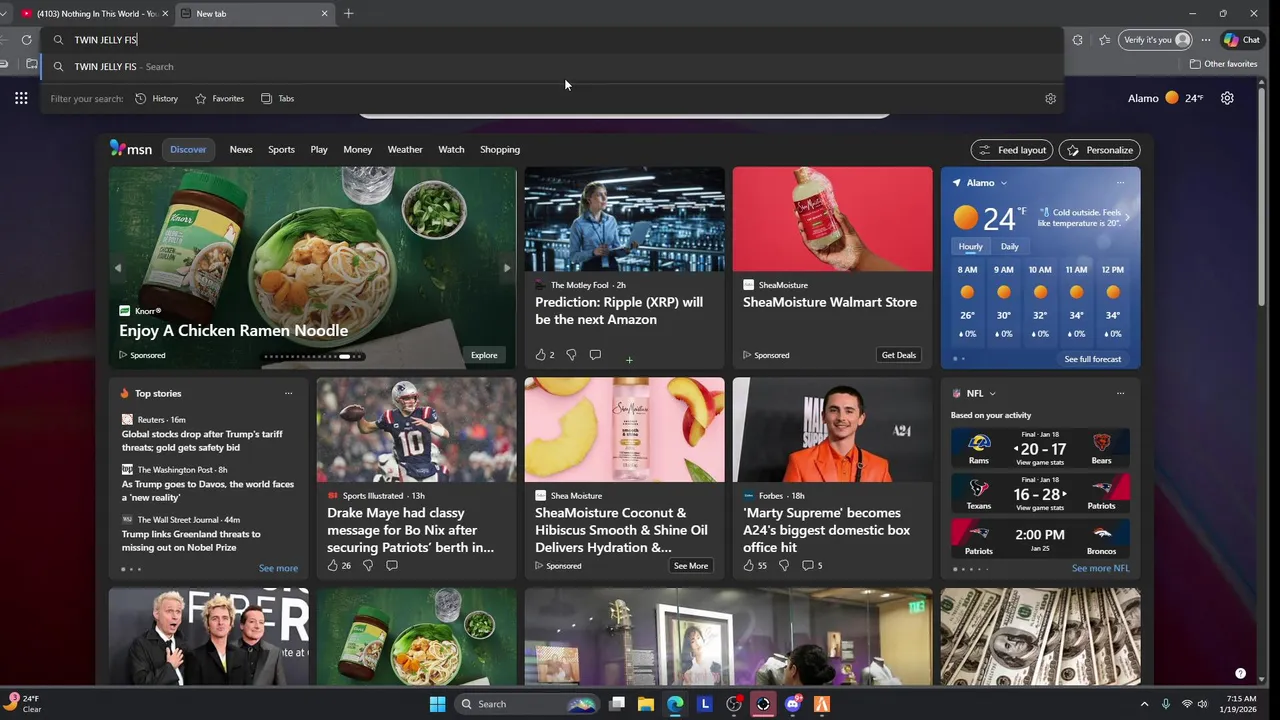Click the Feed layout button
The image size is (1280, 720).
[1012, 150]
